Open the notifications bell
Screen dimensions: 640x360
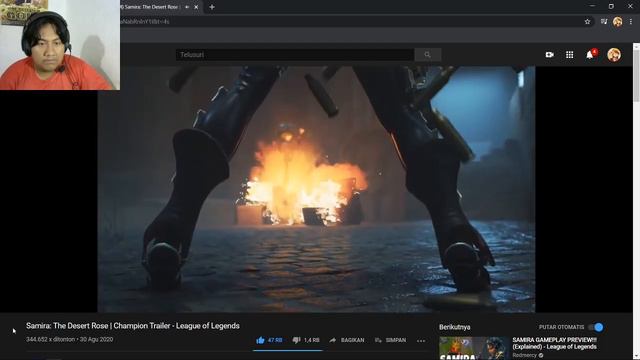tap(590, 55)
